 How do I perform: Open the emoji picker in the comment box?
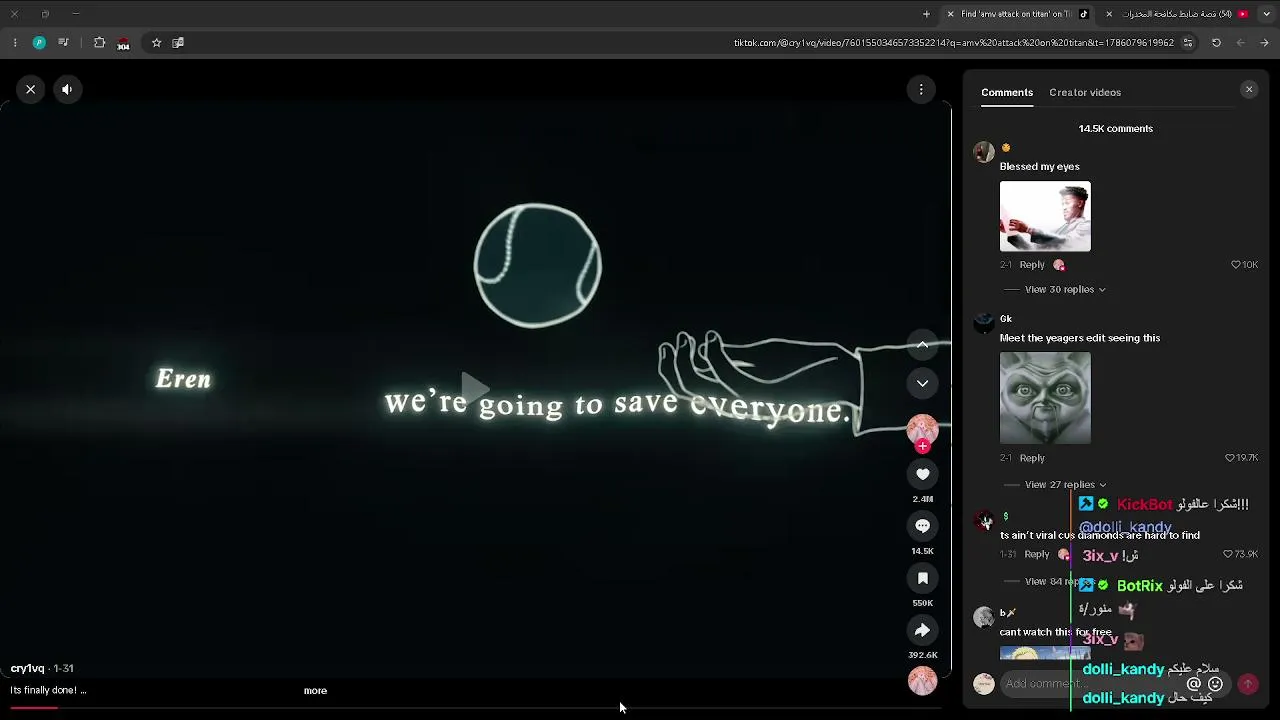[1216, 684]
